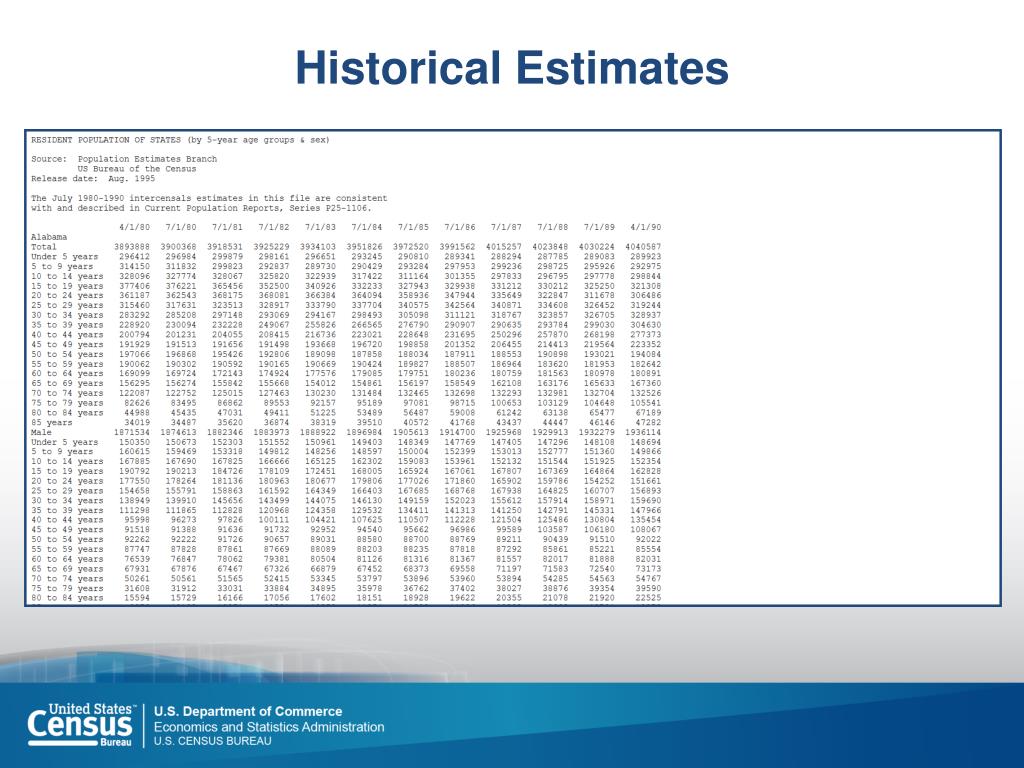Click the "7/1/83" column header
Viewport: 1024px width, 768px height.
pos(320,227)
